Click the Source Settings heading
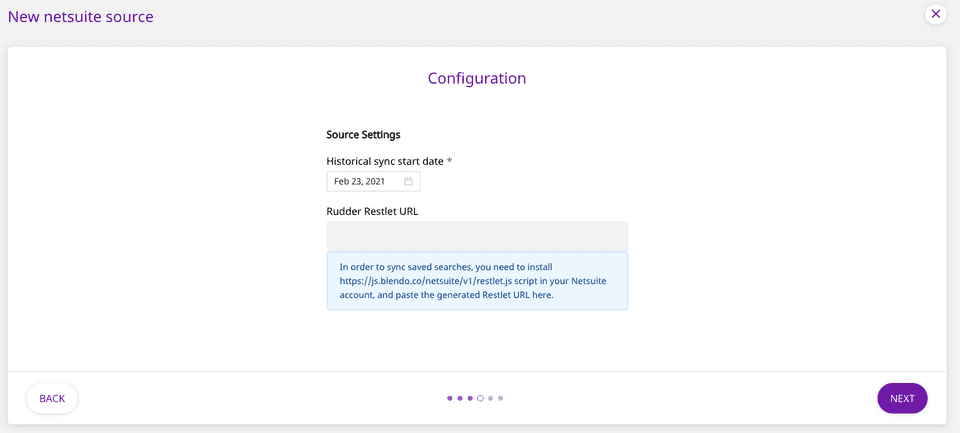 coord(363,134)
